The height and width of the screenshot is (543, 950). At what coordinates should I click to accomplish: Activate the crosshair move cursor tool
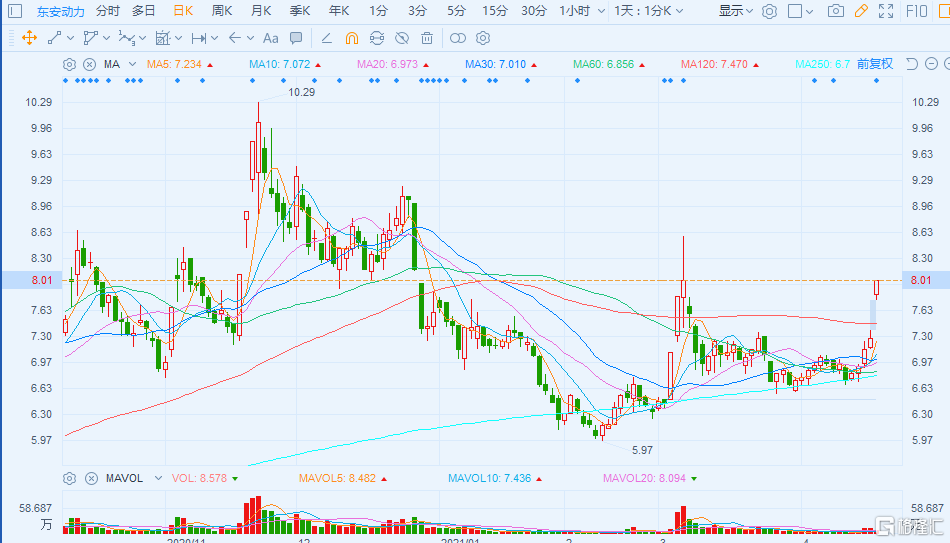click(28, 38)
